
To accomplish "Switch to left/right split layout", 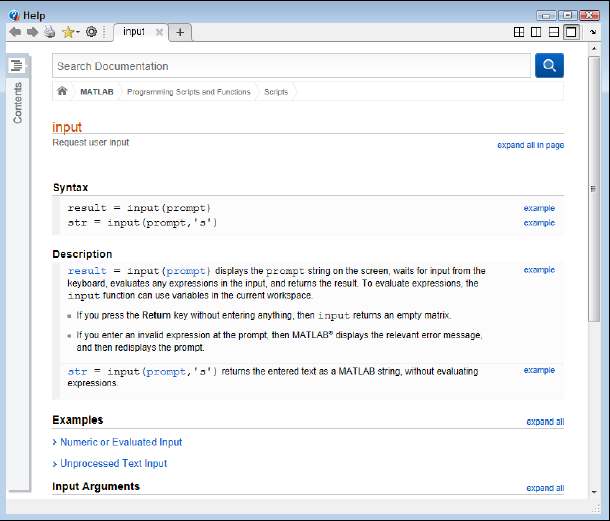I will point(536,32).
